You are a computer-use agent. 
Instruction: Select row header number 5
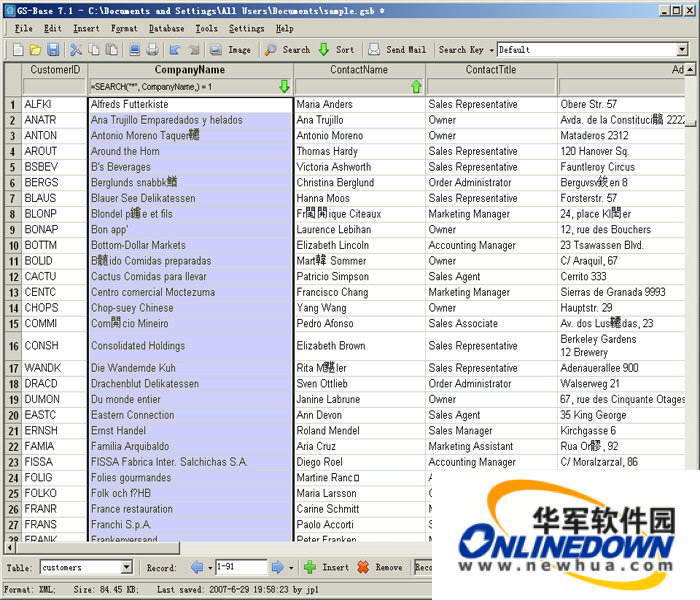(x=12, y=167)
